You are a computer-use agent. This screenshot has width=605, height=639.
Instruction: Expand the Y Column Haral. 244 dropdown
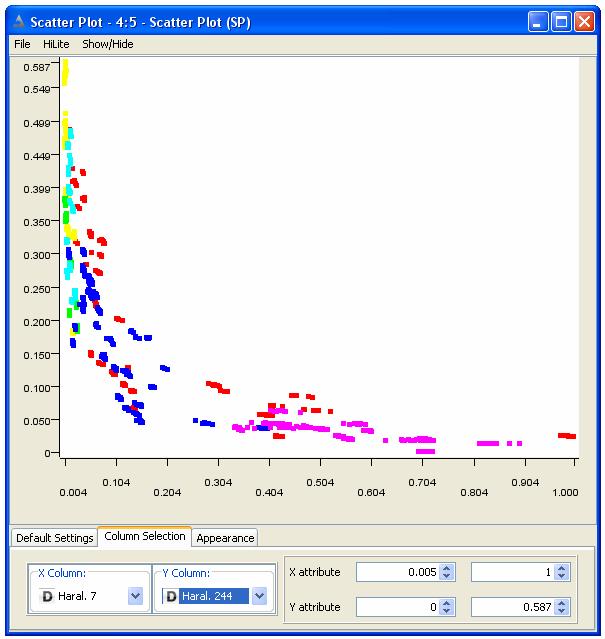[x=260, y=596]
